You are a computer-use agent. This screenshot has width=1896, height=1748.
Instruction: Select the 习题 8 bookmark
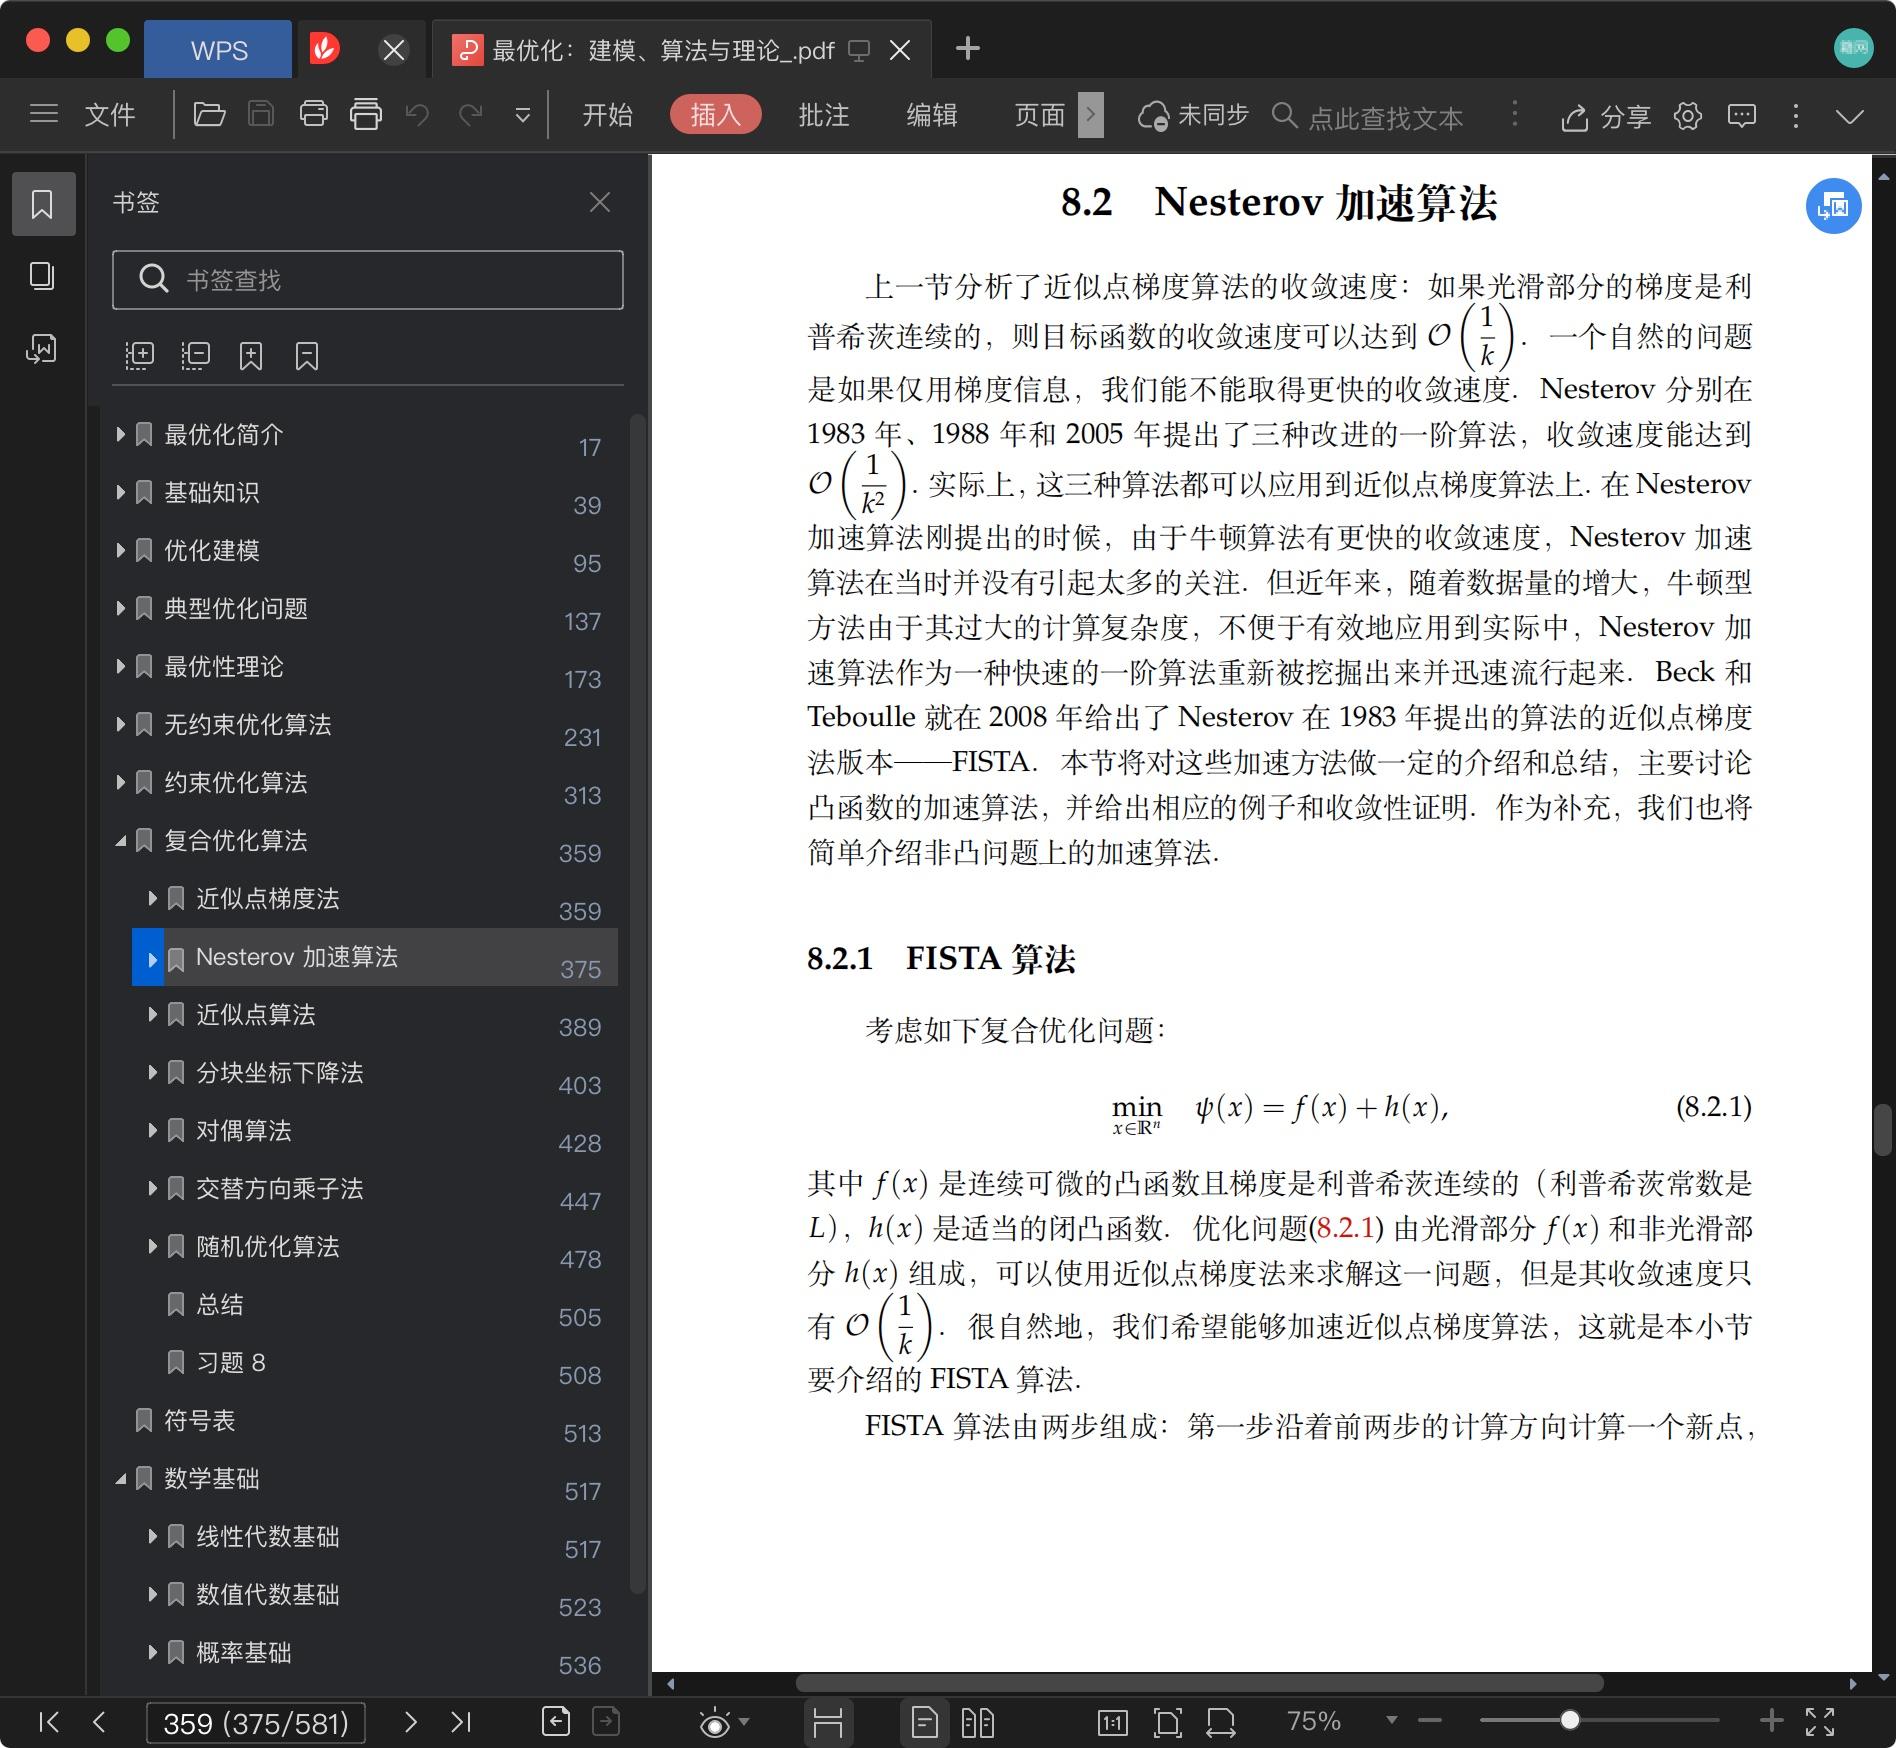tap(231, 1362)
